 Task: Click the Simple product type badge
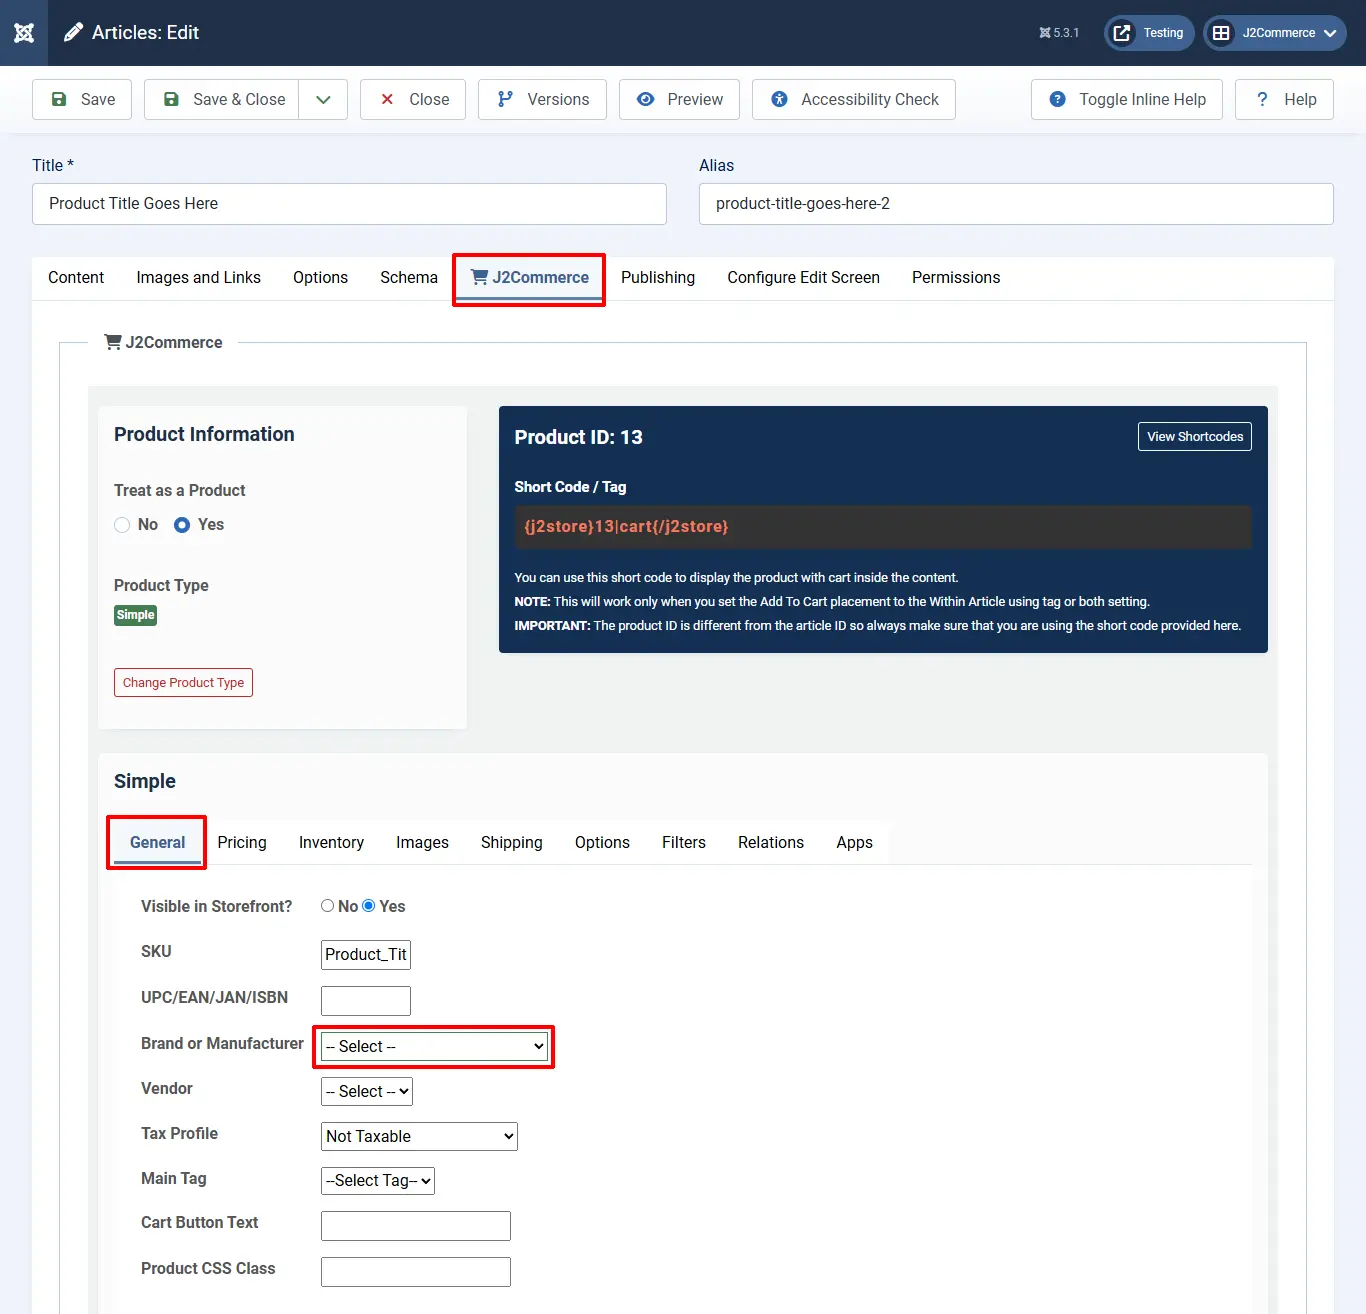point(136,615)
